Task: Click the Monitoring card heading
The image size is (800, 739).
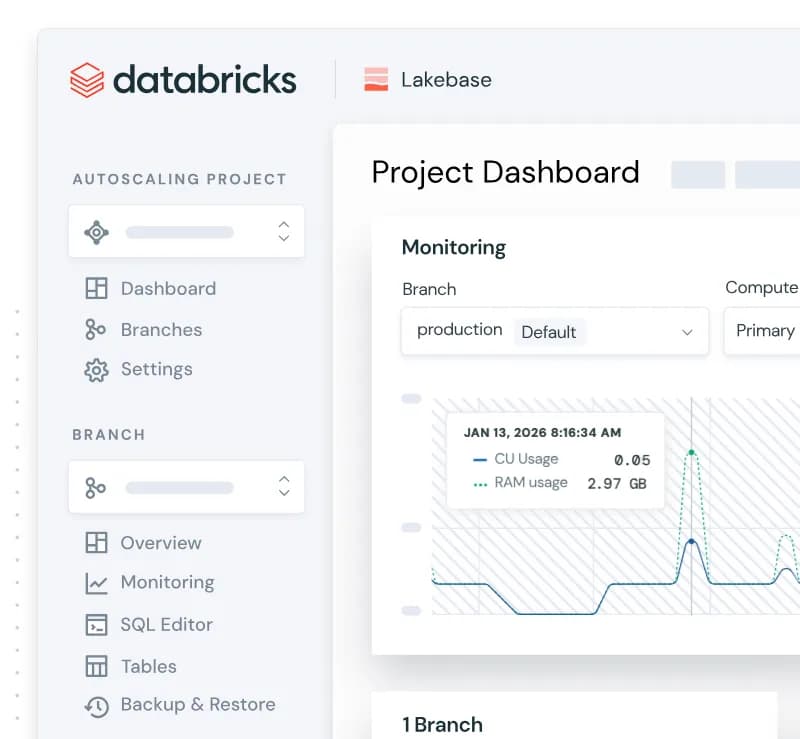Action: 454,248
